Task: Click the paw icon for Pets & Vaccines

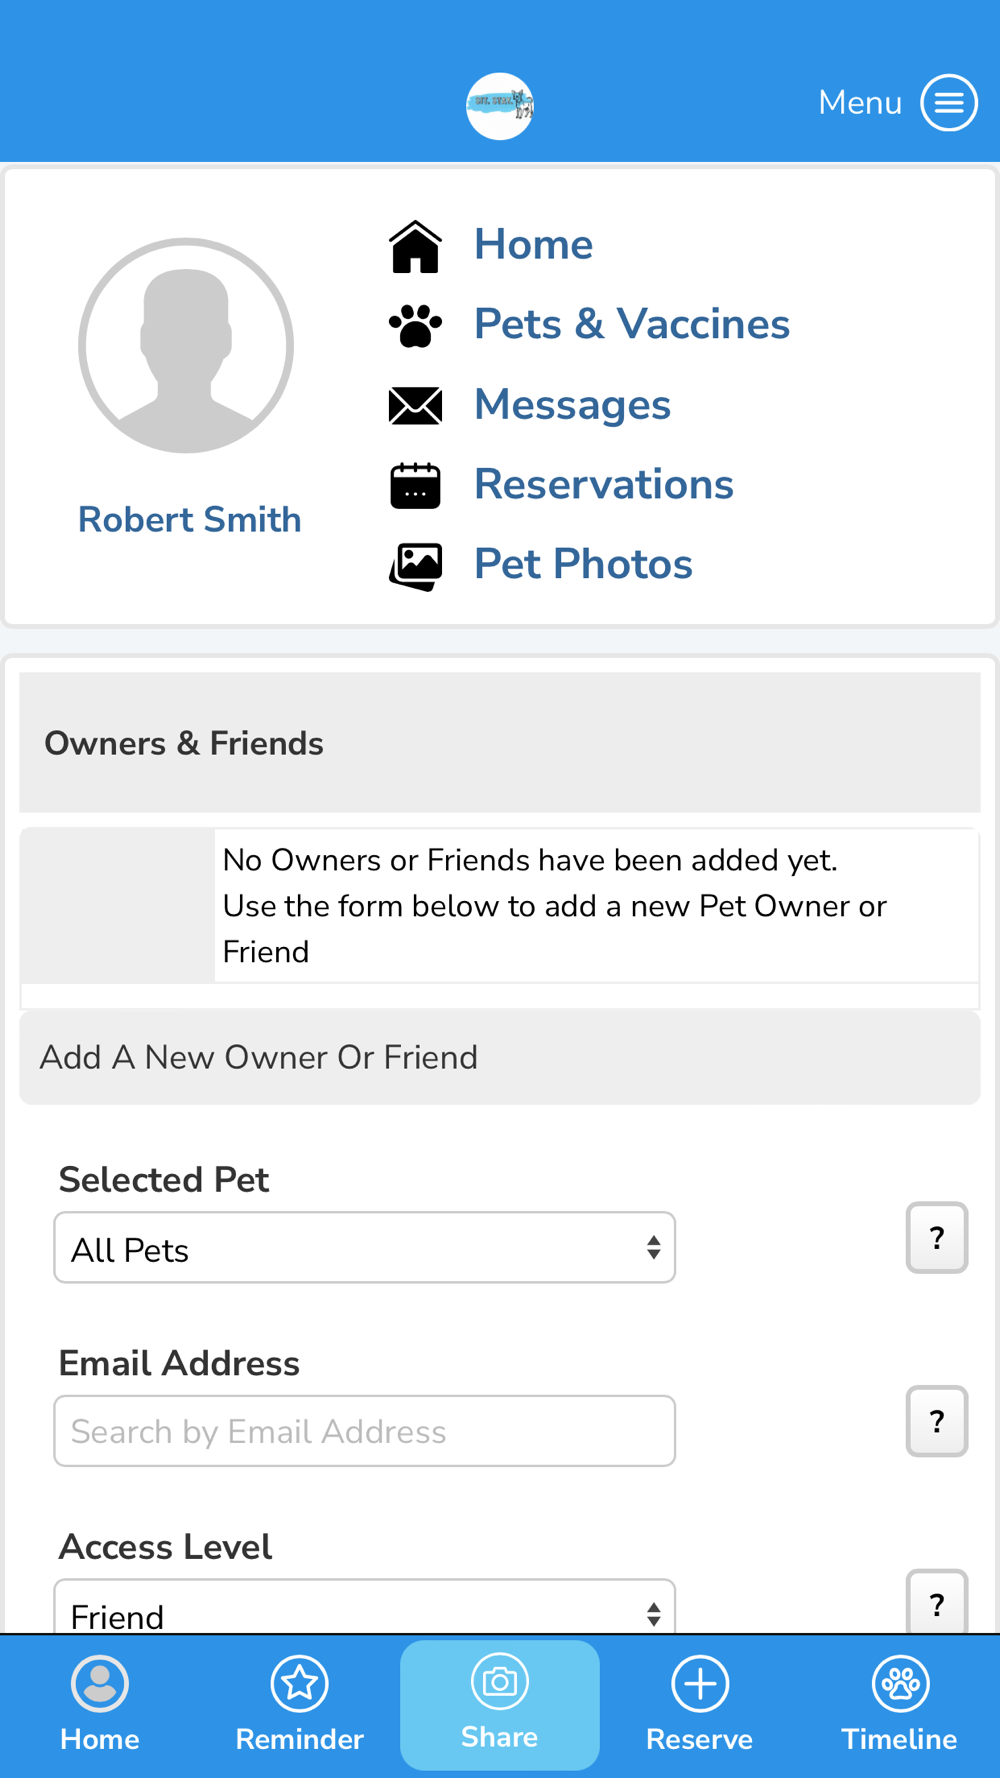Action: click(x=415, y=326)
